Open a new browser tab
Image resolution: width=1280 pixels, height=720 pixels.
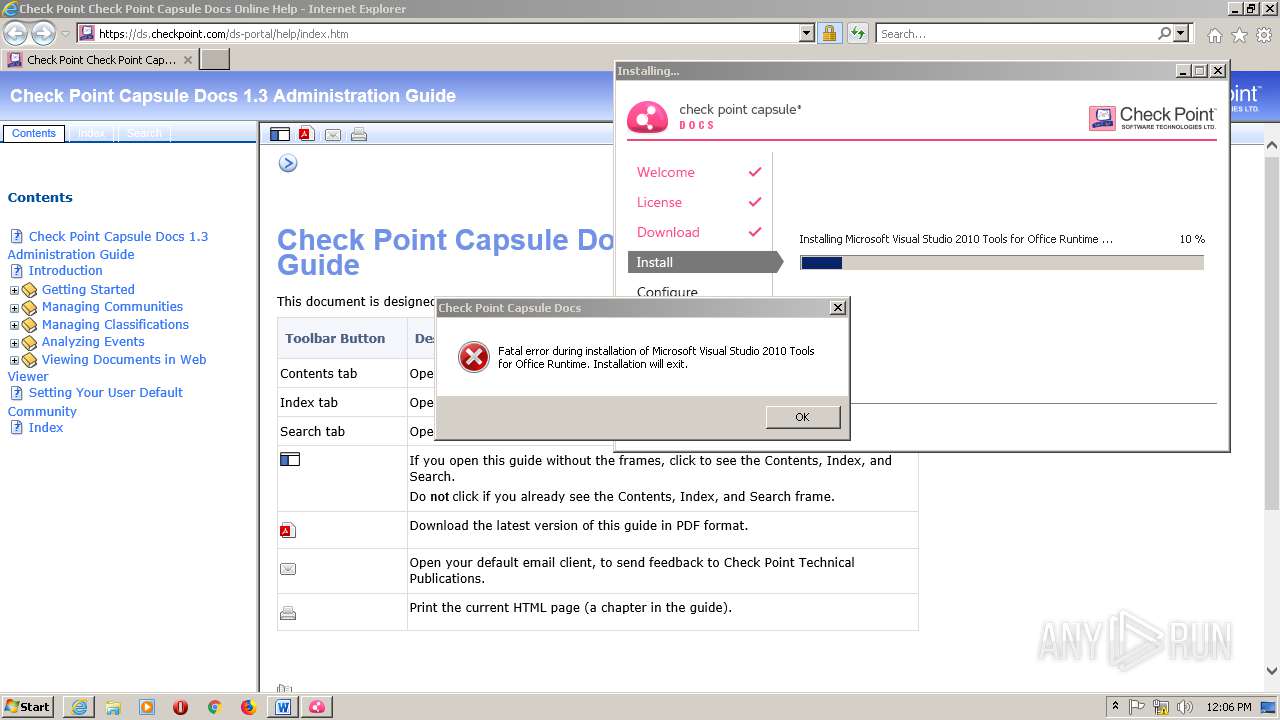pyautogui.click(x=215, y=59)
